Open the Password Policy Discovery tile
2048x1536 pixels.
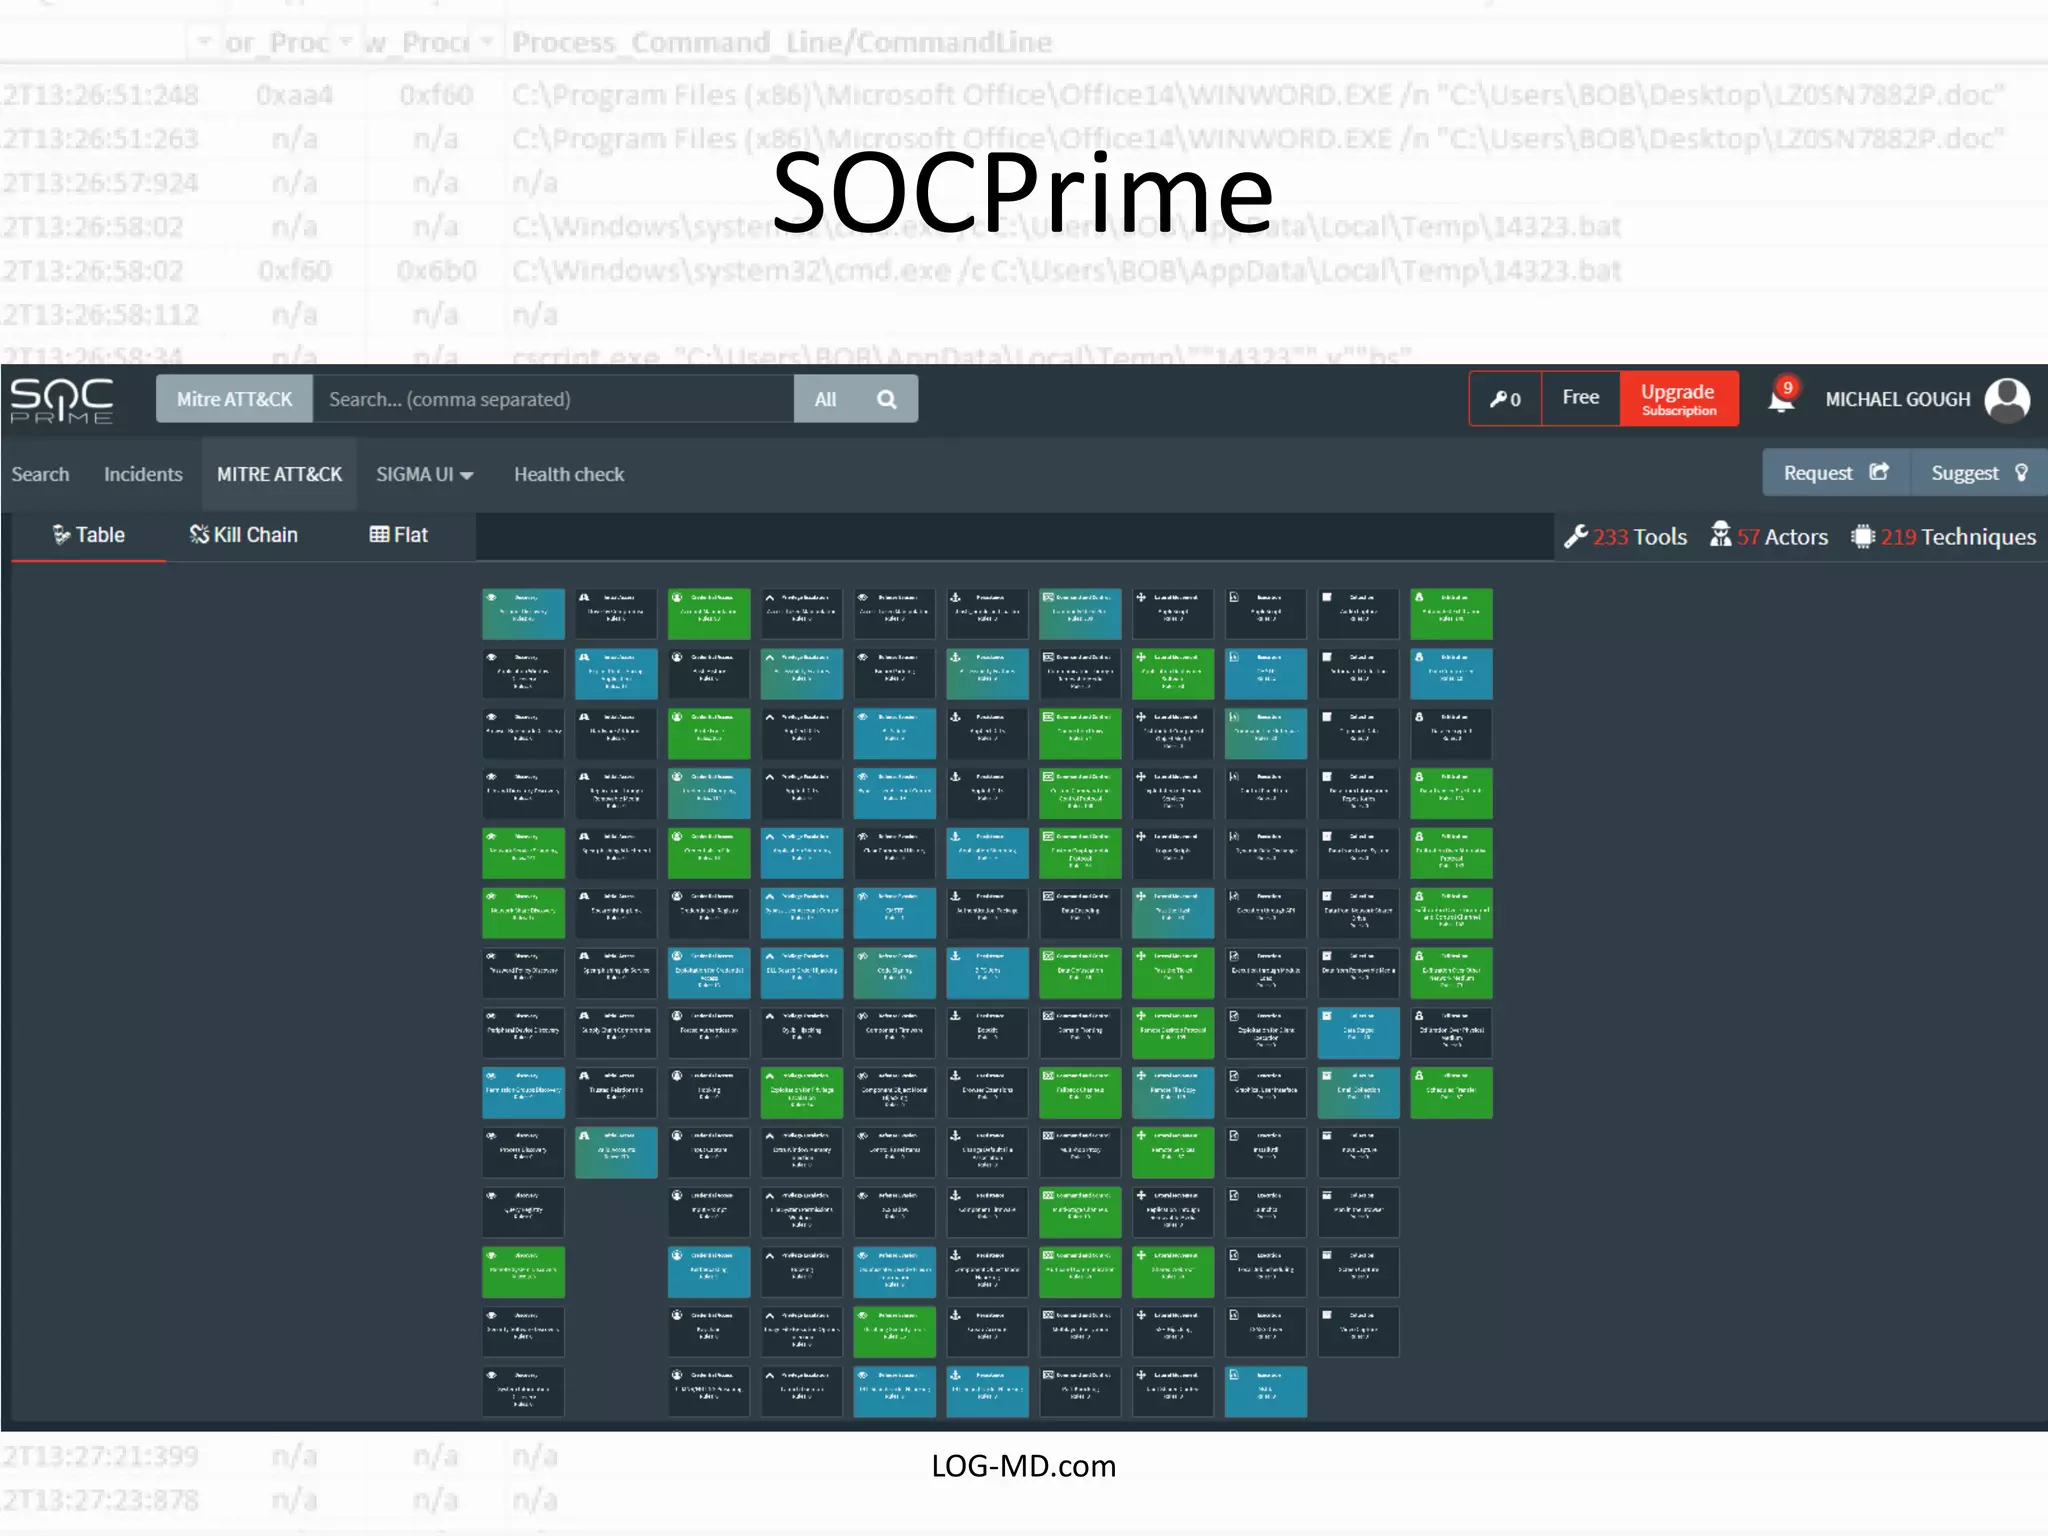pos(523,973)
